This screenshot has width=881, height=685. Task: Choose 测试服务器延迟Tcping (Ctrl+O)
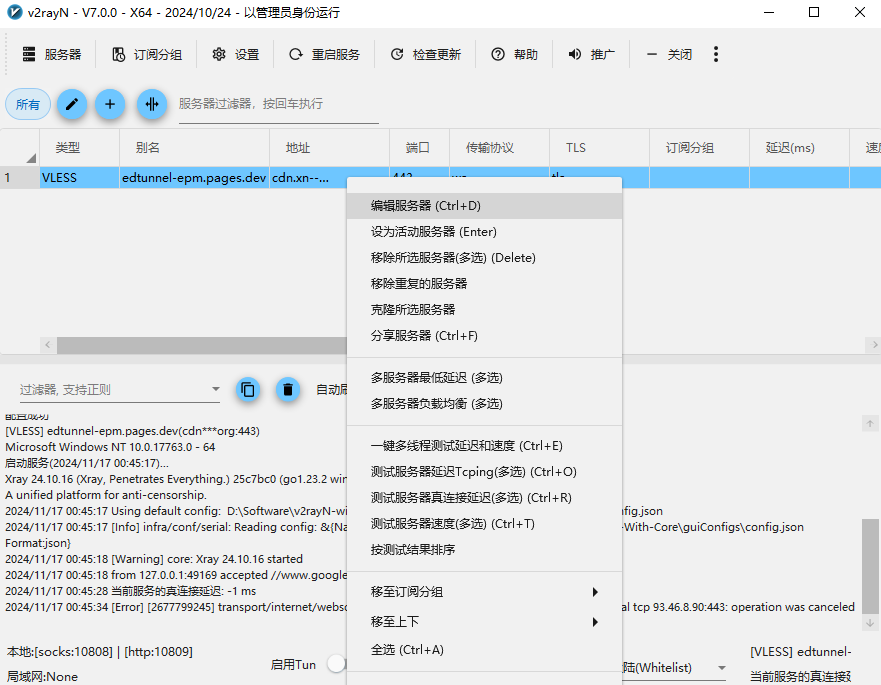click(484, 471)
